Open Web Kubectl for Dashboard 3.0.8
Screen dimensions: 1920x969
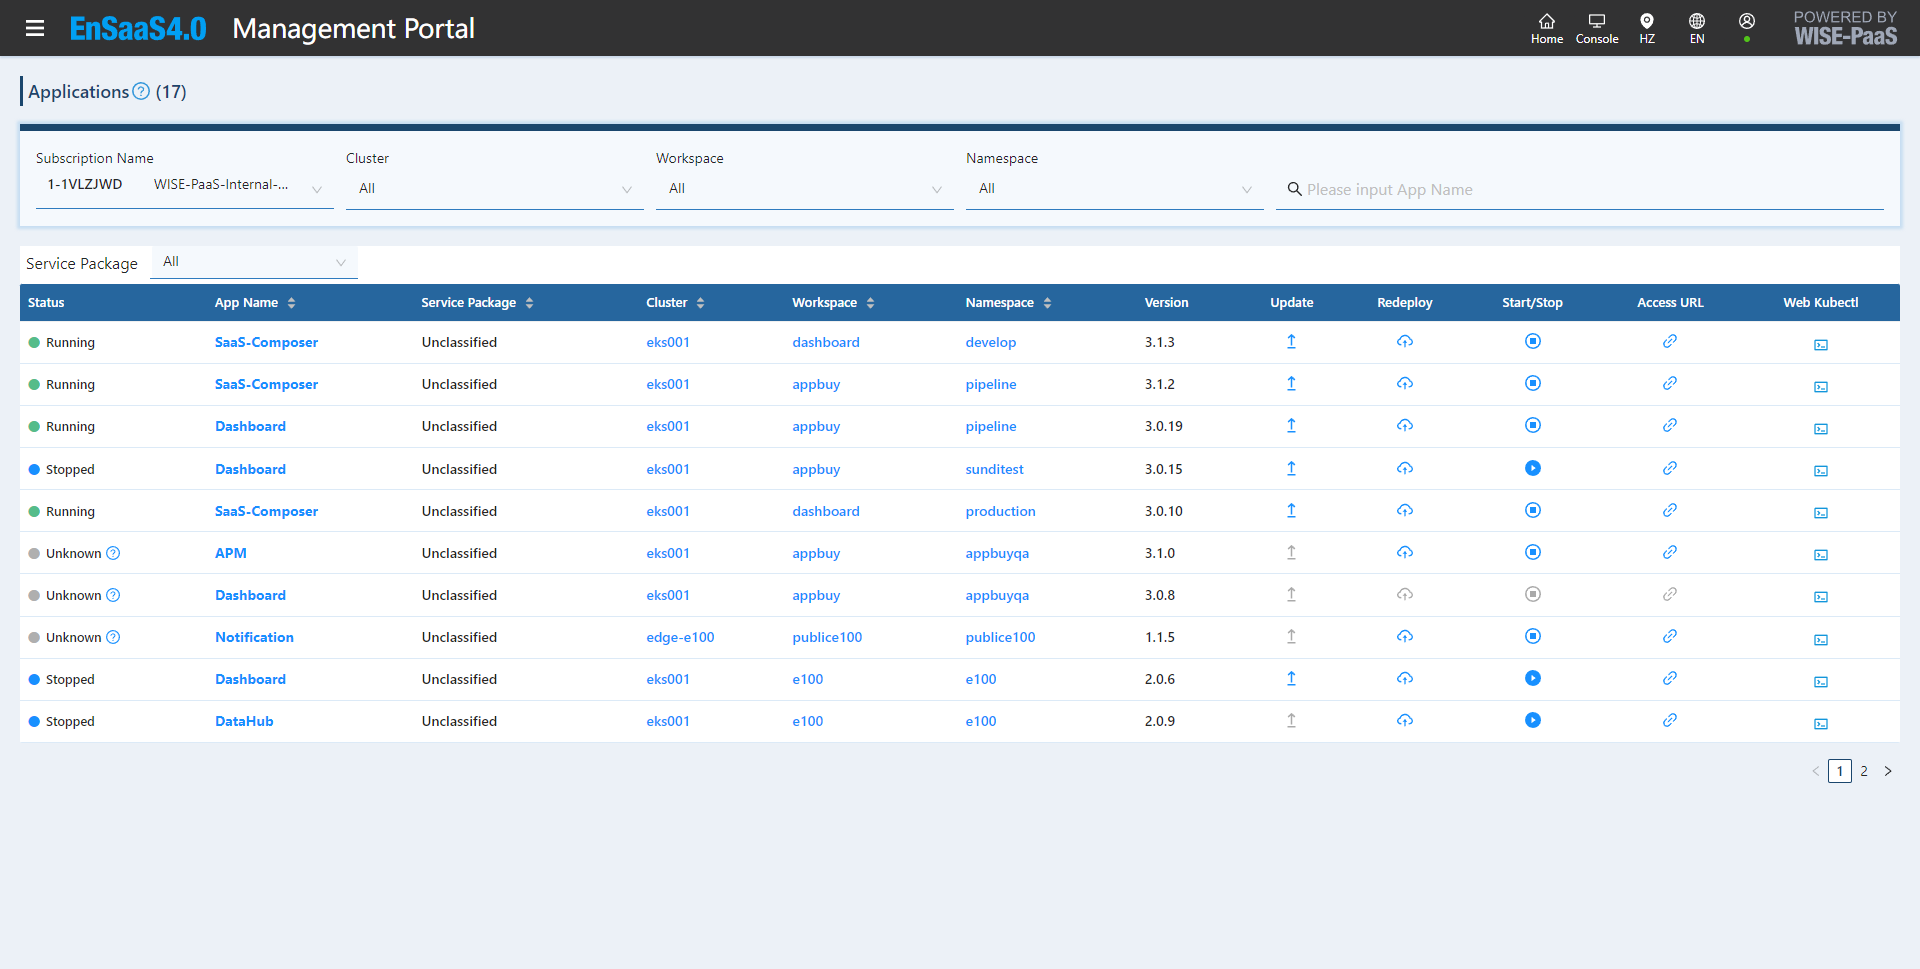1820,597
